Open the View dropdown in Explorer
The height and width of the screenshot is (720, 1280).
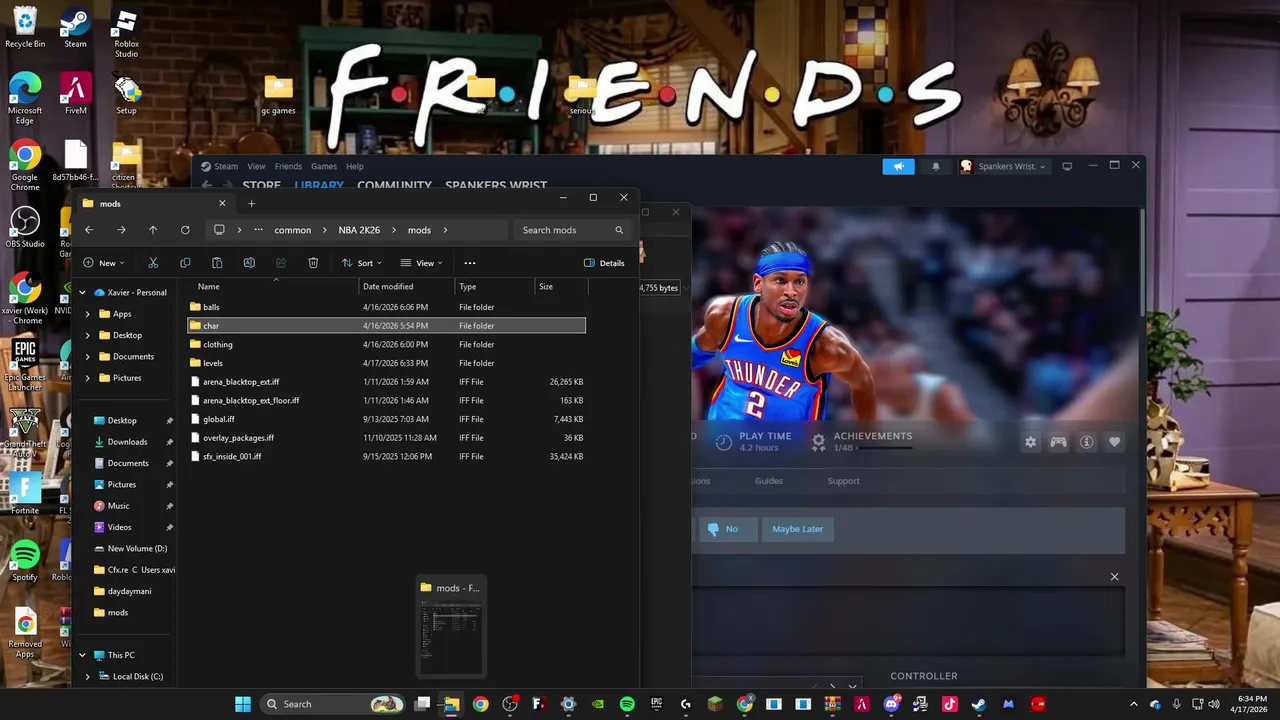pyautogui.click(x=423, y=263)
